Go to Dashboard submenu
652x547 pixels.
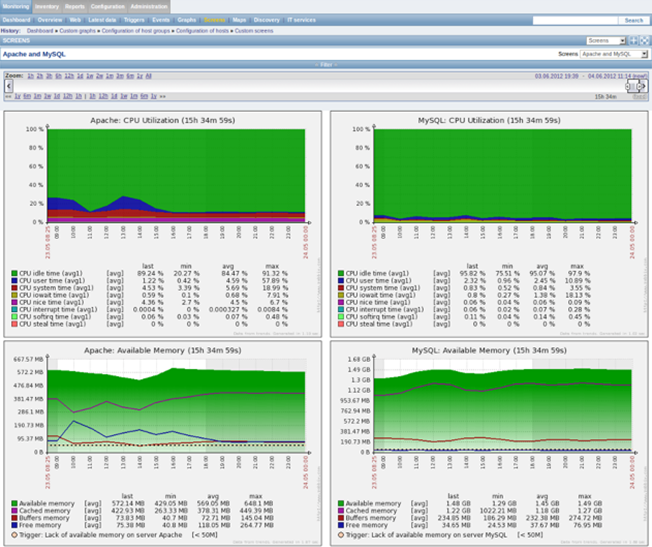[16, 20]
